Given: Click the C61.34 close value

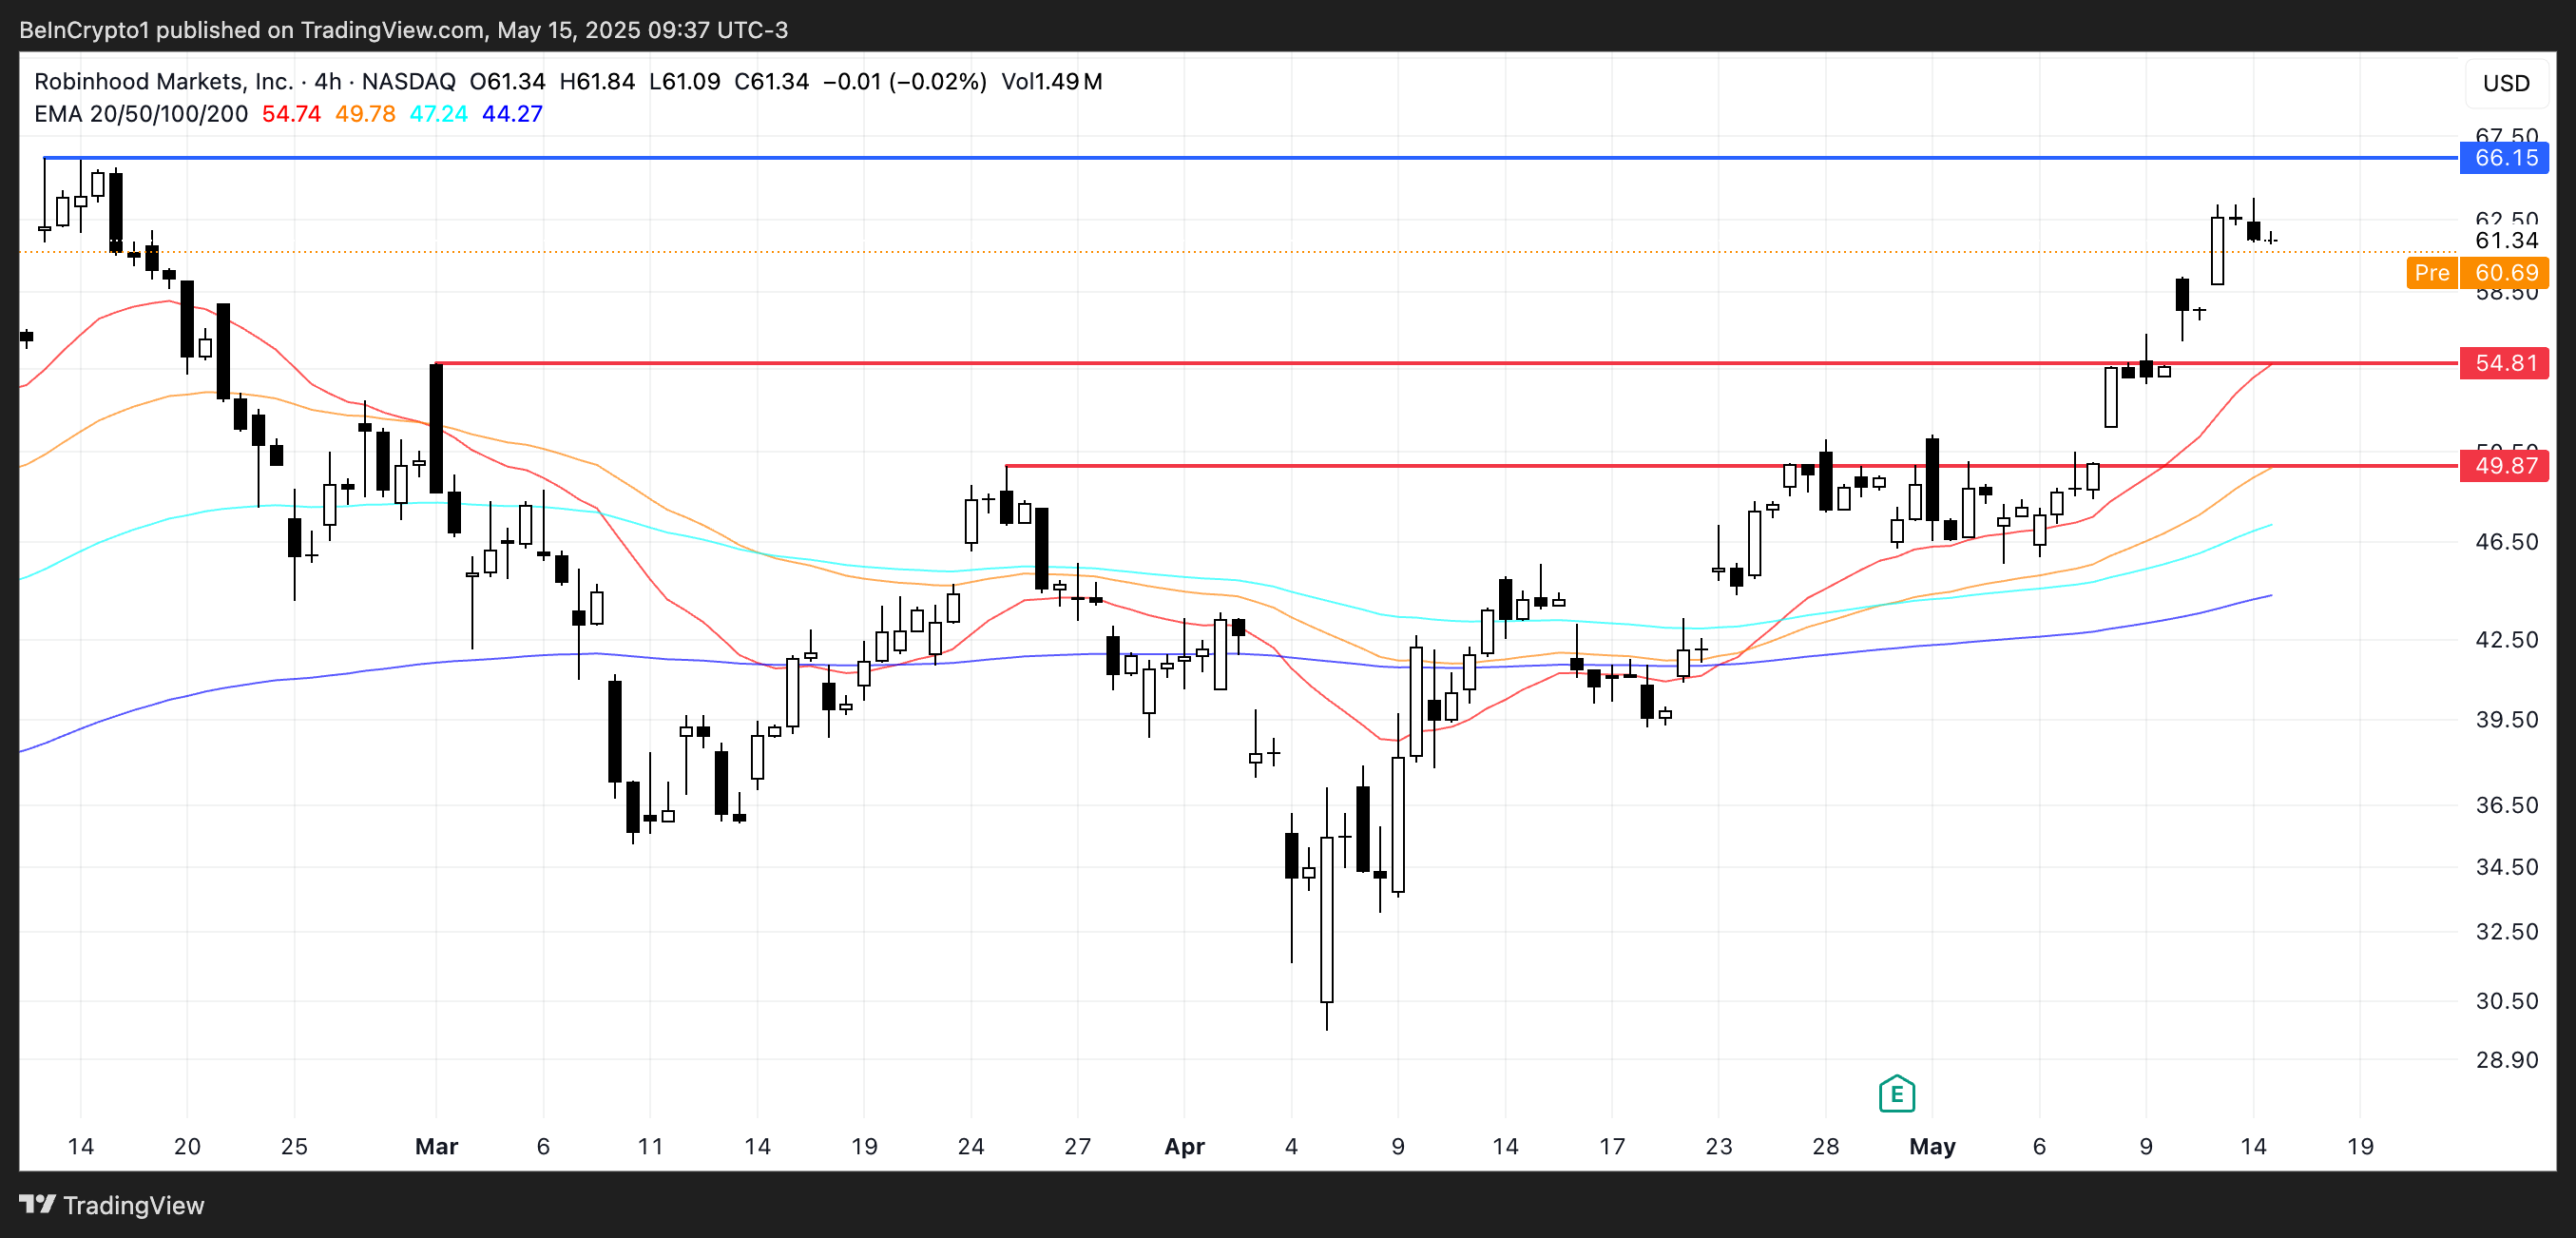Looking at the screenshot, I should [771, 81].
